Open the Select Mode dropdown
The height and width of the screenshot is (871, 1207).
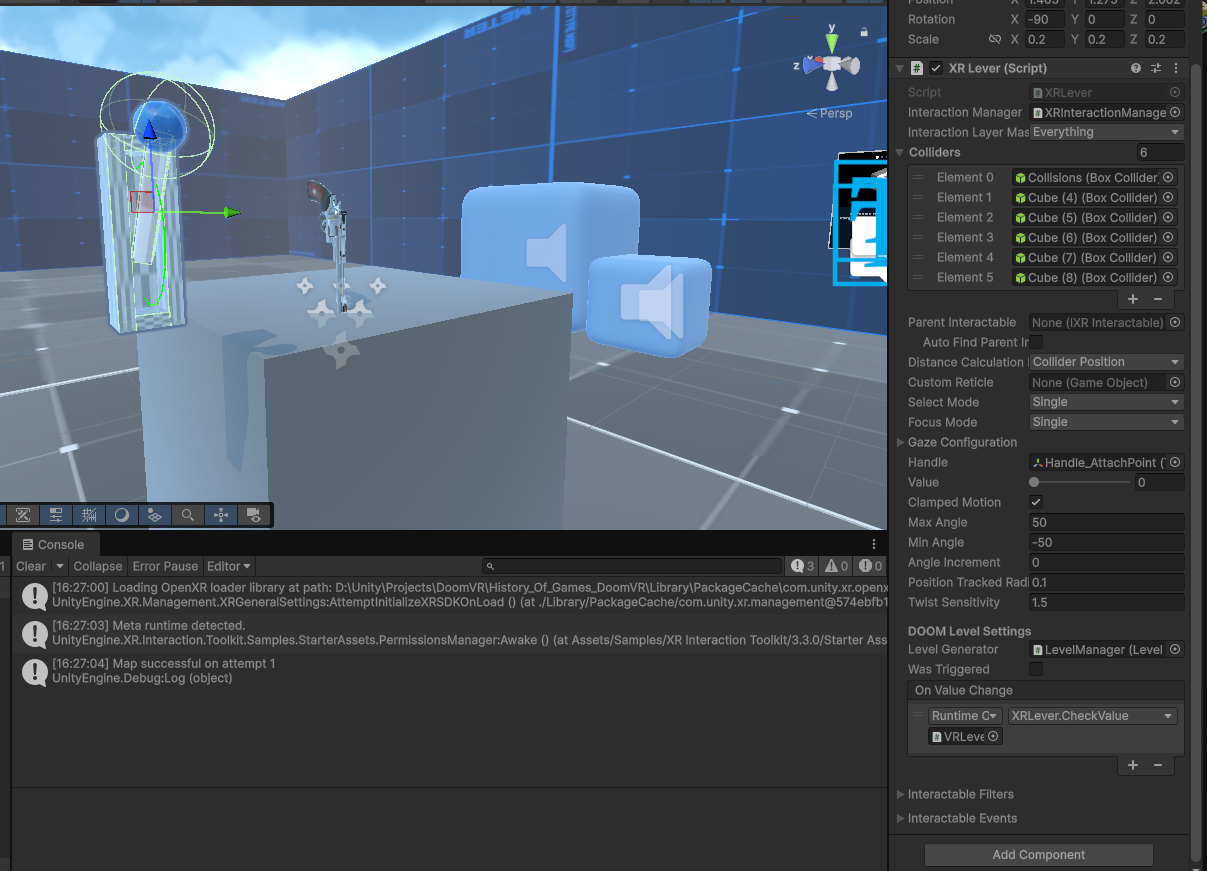pos(1106,402)
